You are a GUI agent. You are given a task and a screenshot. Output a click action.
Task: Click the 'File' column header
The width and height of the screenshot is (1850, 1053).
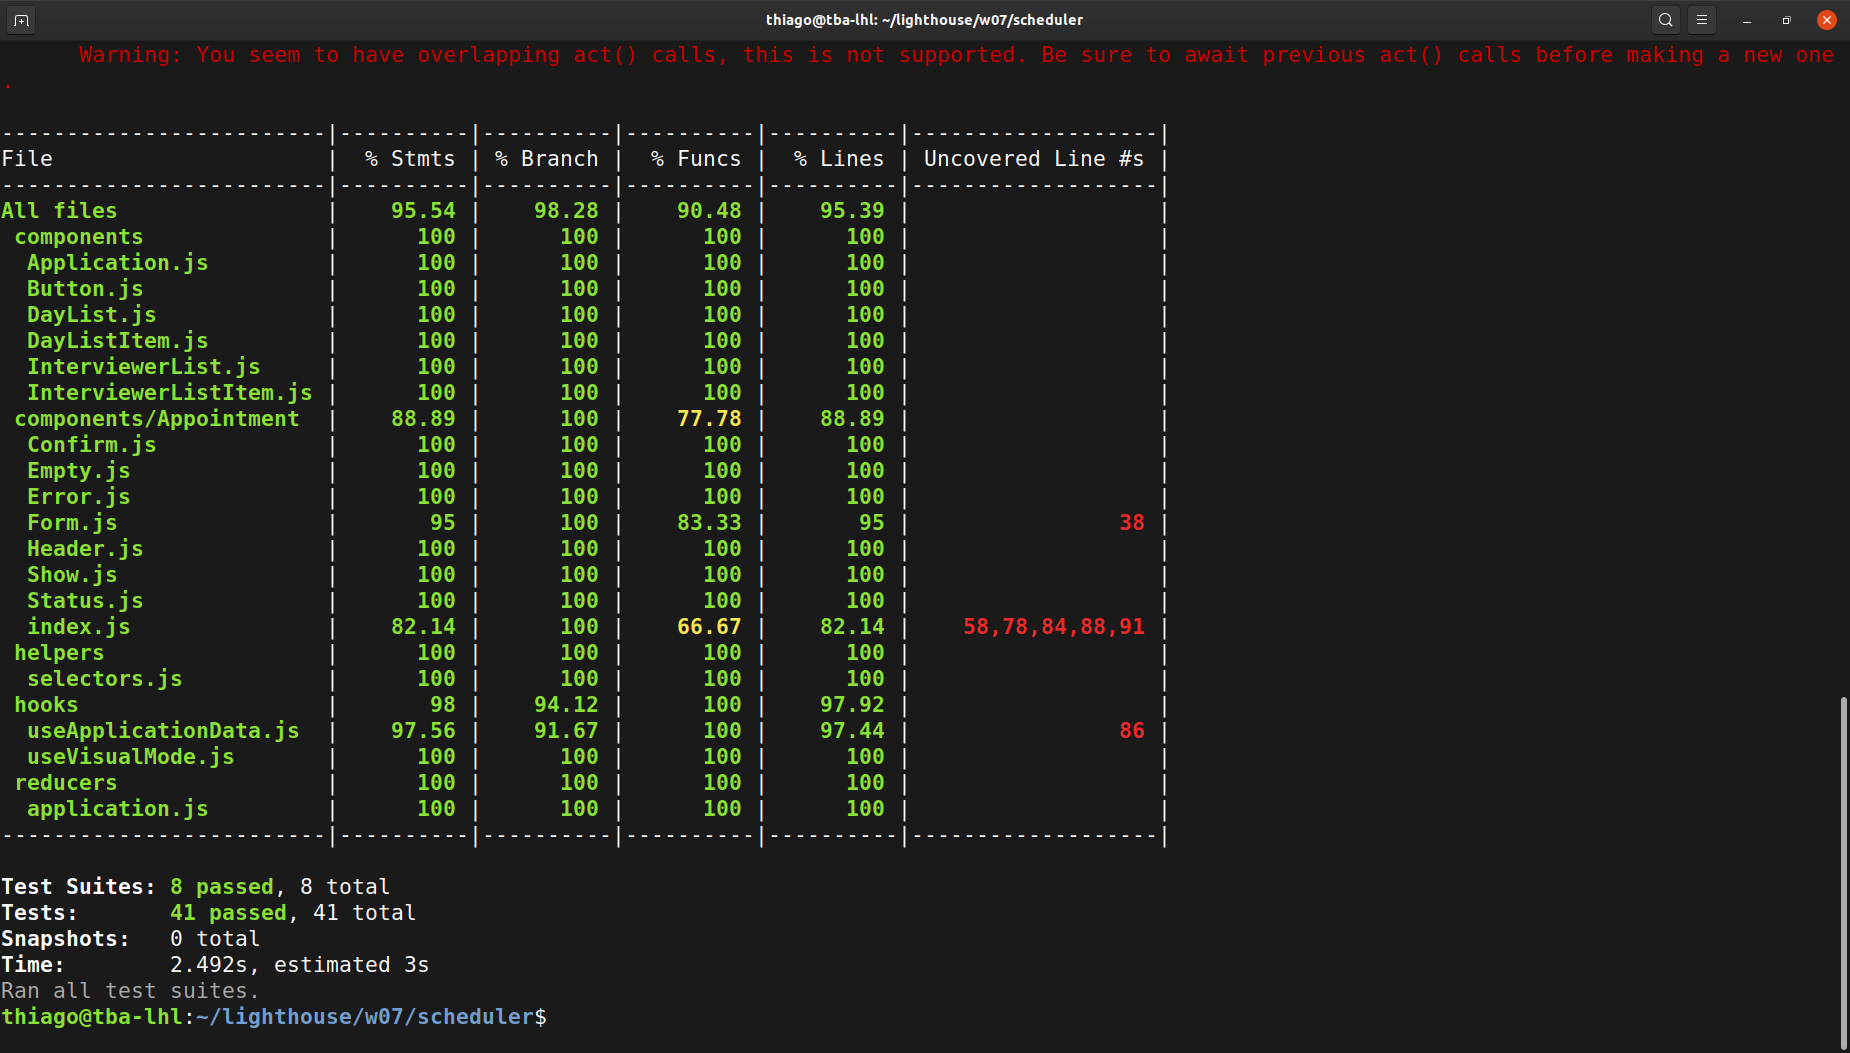pos(27,159)
